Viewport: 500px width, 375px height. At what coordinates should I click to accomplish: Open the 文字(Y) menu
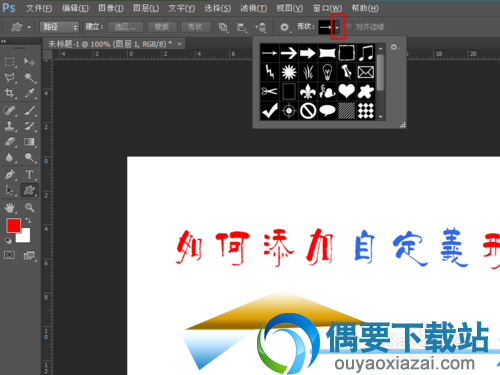tap(182, 8)
